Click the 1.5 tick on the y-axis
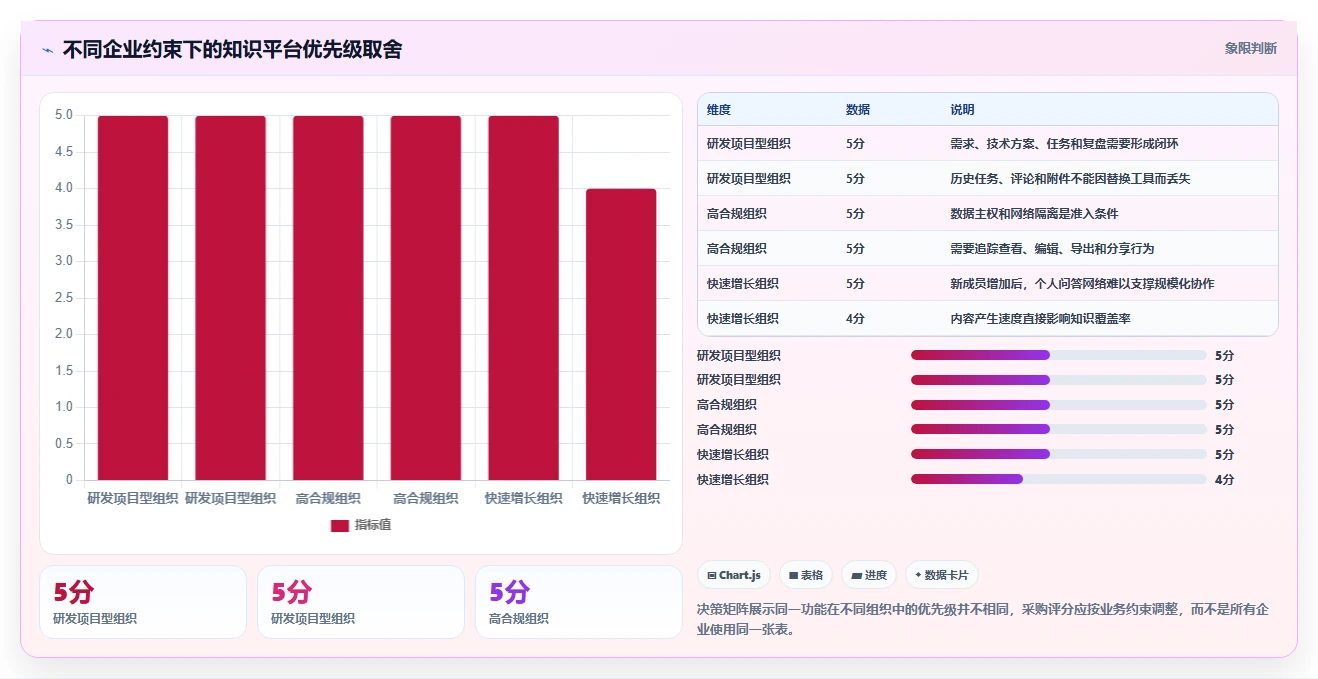This screenshot has width=1318, height=679. point(63,371)
